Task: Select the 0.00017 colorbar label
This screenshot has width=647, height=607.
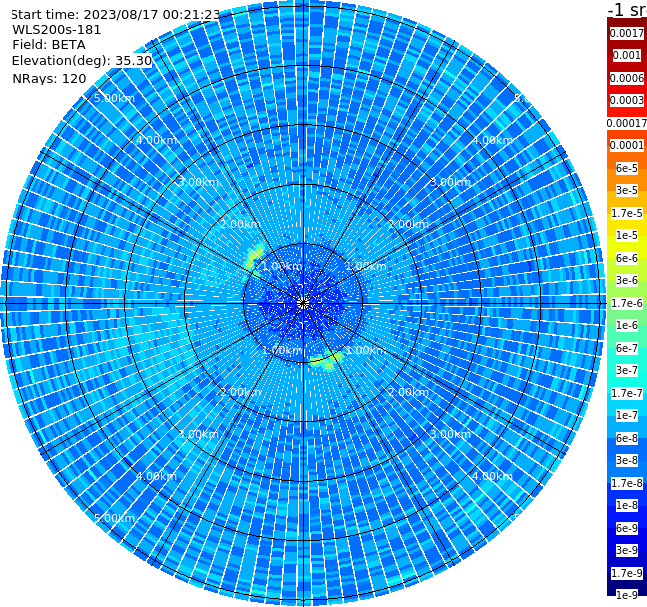Action: point(627,123)
